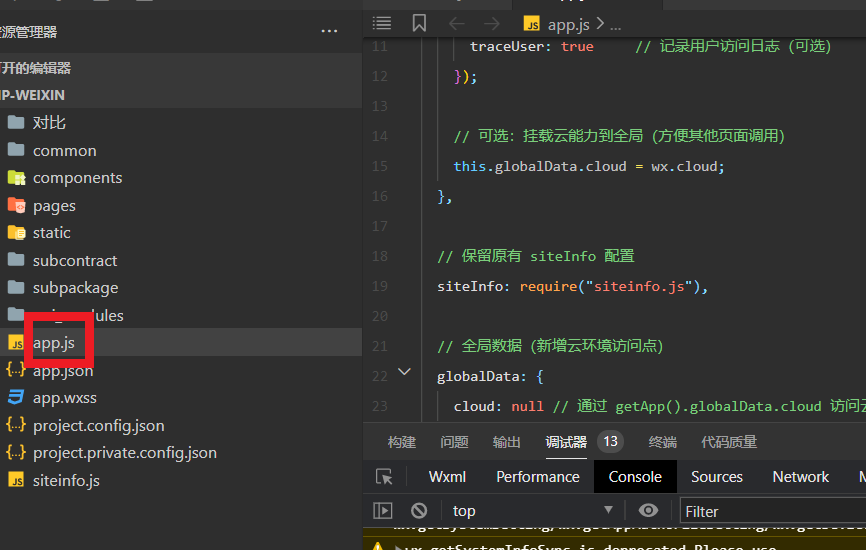866x550 pixels.
Task: Open the Network tab
Action: click(x=801, y=477)
